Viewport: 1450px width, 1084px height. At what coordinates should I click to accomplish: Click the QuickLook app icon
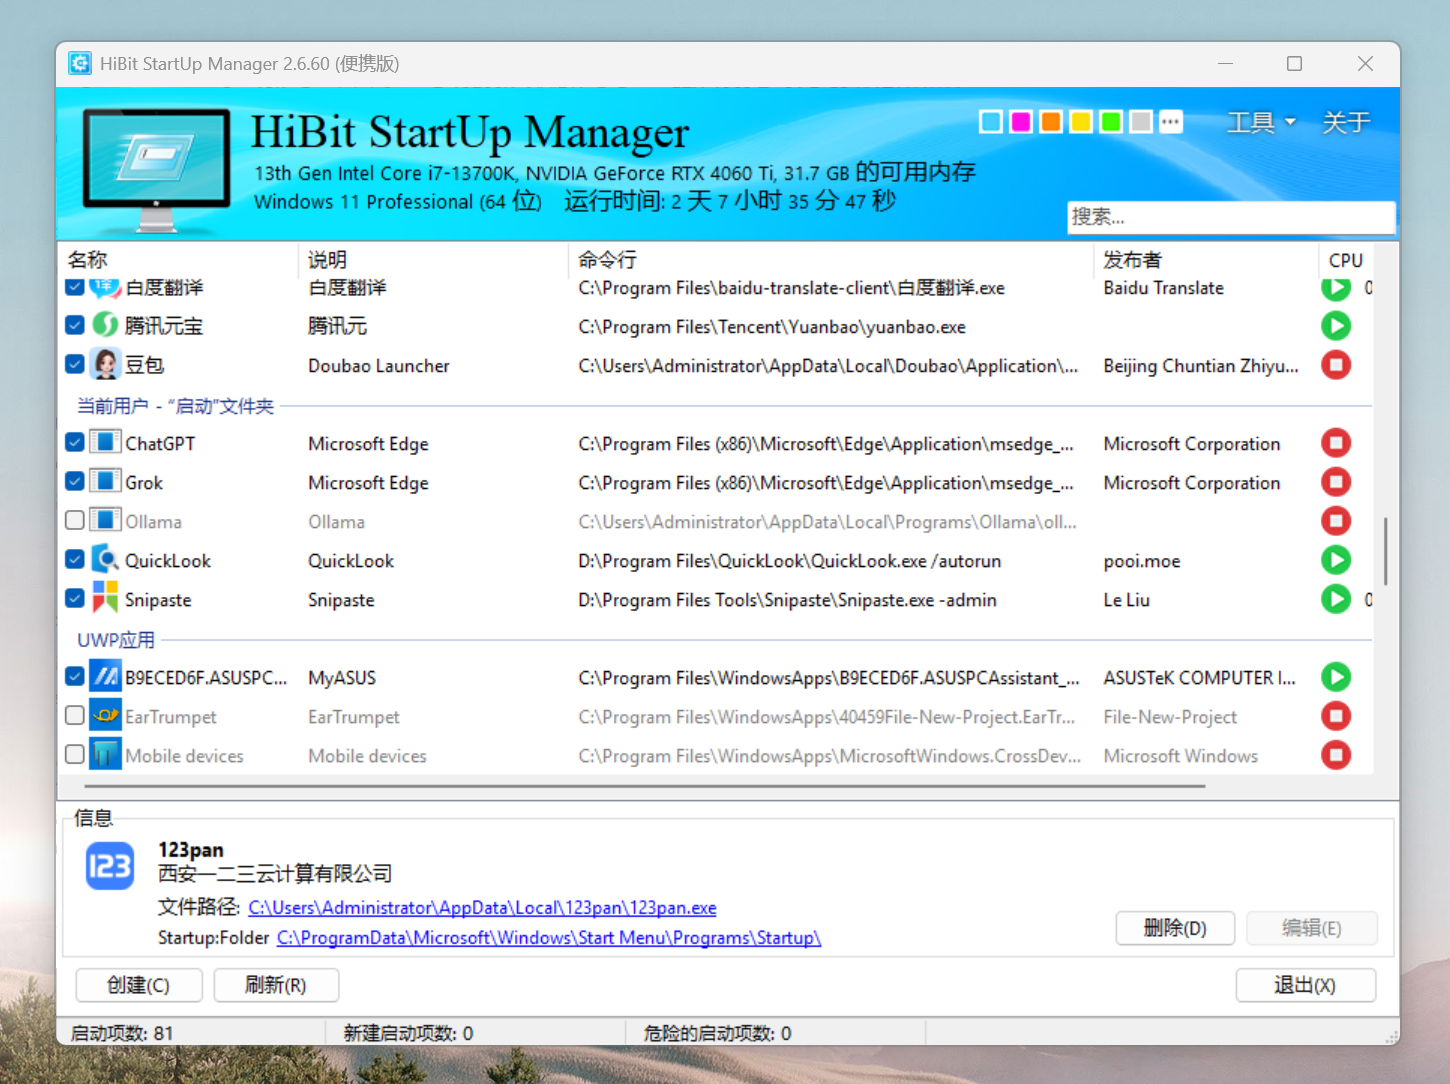coord(105,560)
